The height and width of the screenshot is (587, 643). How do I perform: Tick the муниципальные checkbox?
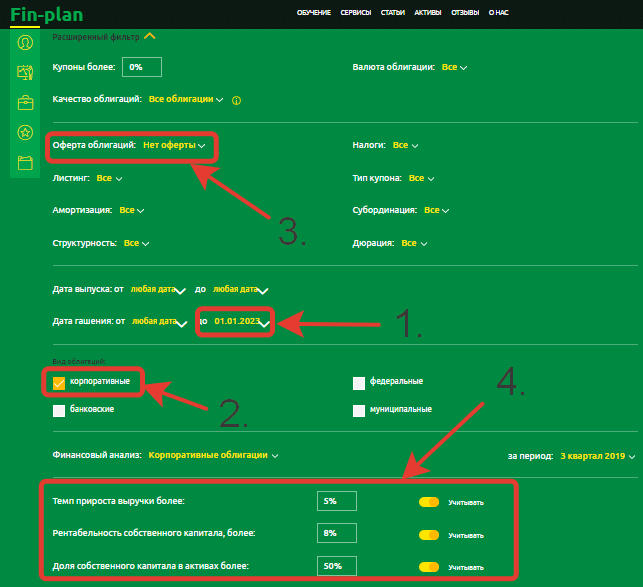pyautogui.click(x=359, y=409)
